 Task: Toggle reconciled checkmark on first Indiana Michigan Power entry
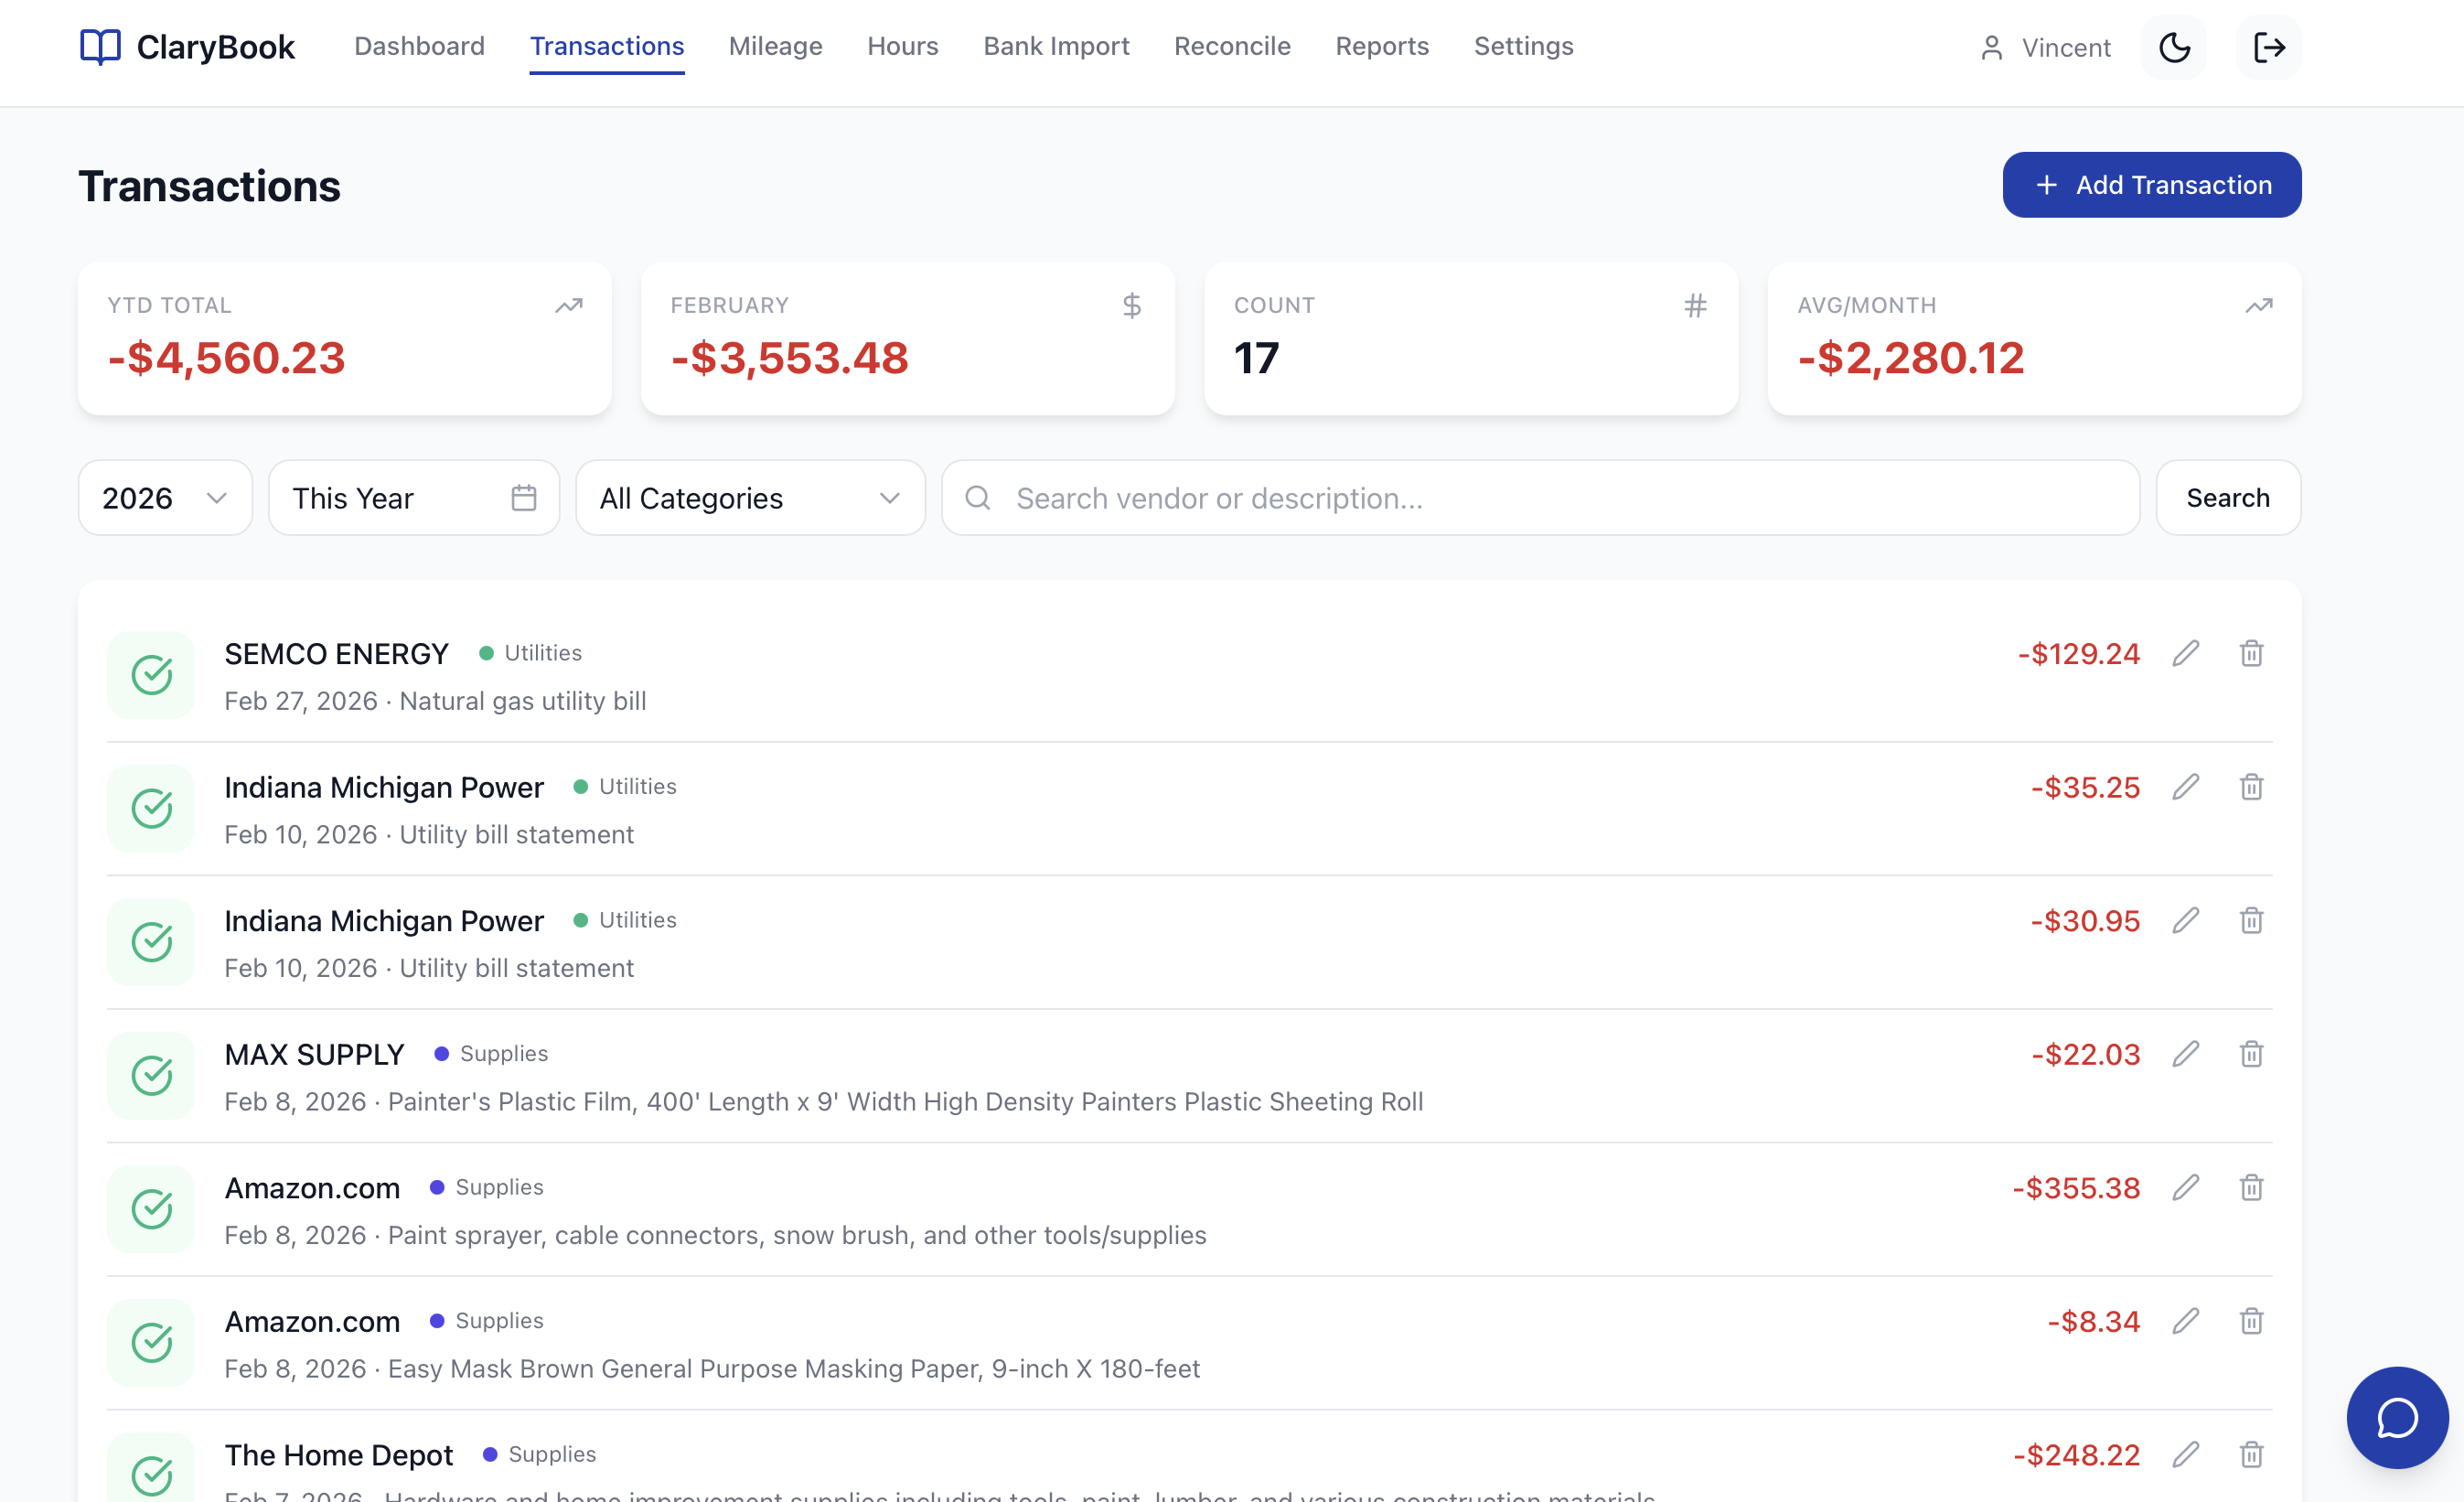click(x=150, y=808)
